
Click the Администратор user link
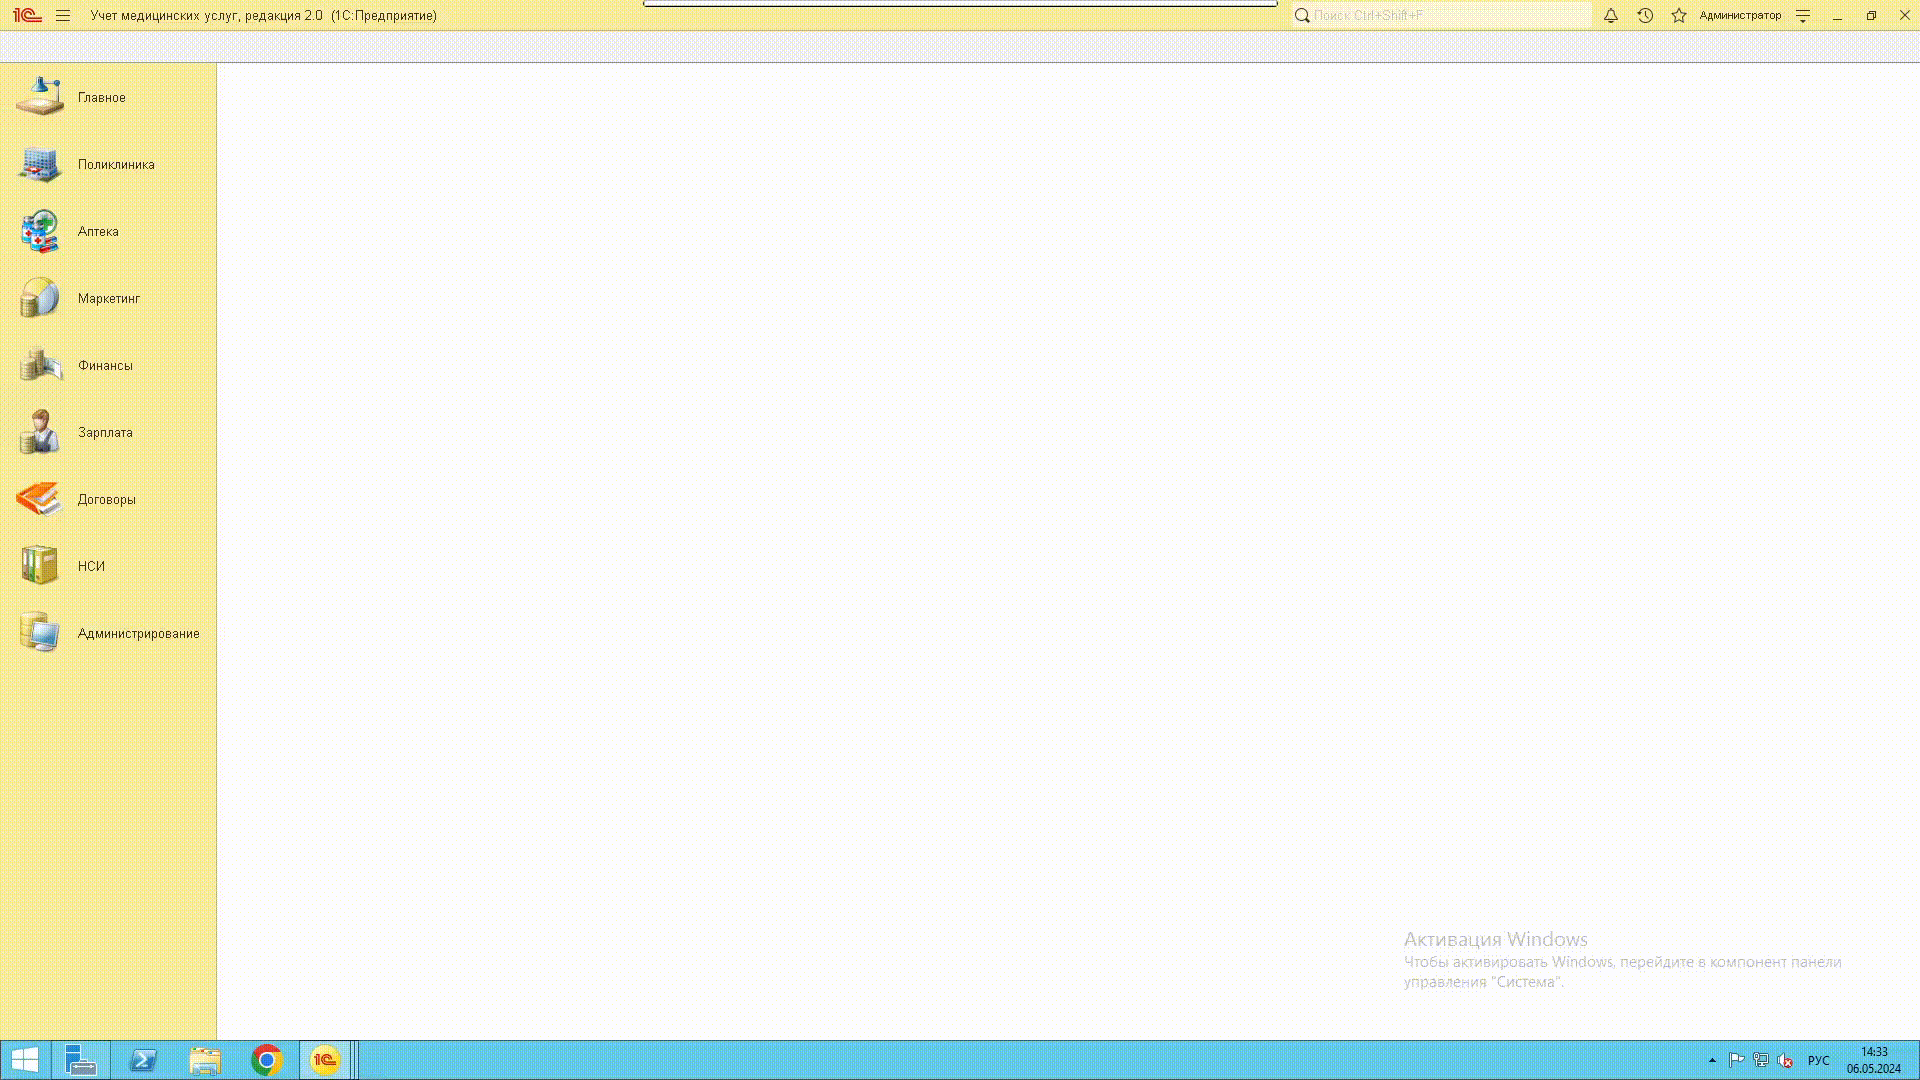pyautogui.click(x=1740, y=16)
